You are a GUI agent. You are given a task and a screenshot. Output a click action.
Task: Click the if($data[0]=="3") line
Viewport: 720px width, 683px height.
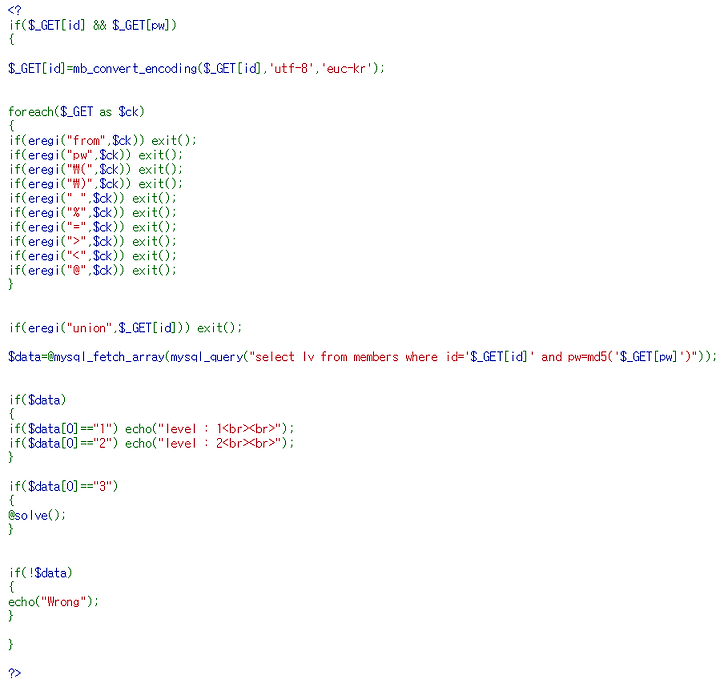coord(63,486)
